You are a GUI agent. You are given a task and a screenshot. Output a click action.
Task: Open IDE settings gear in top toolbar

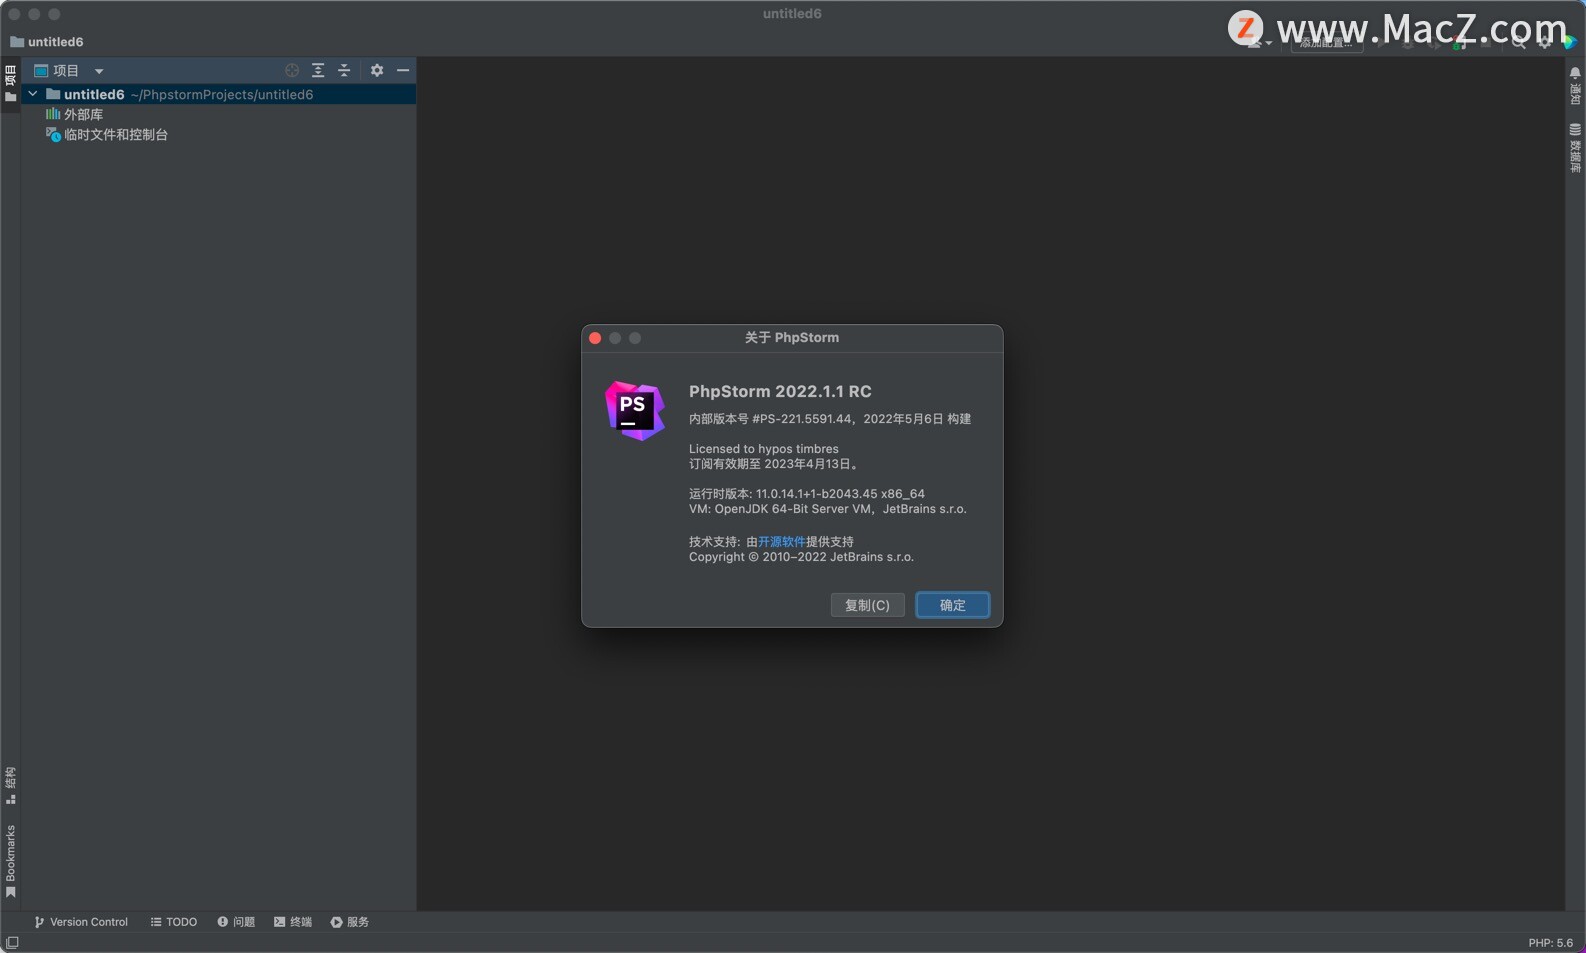[1545, 43]
